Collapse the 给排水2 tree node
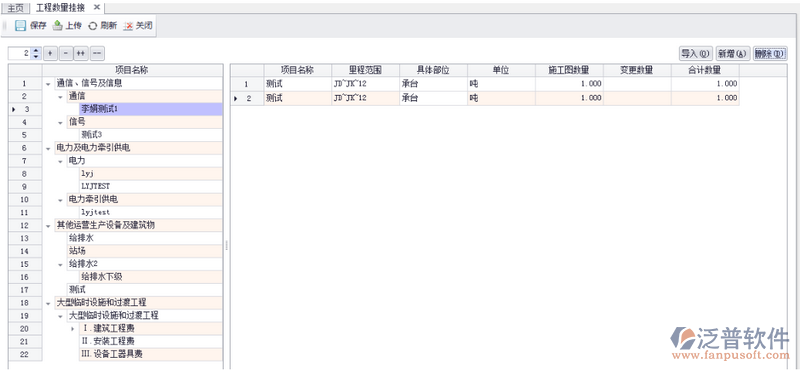 coord(61,264)
